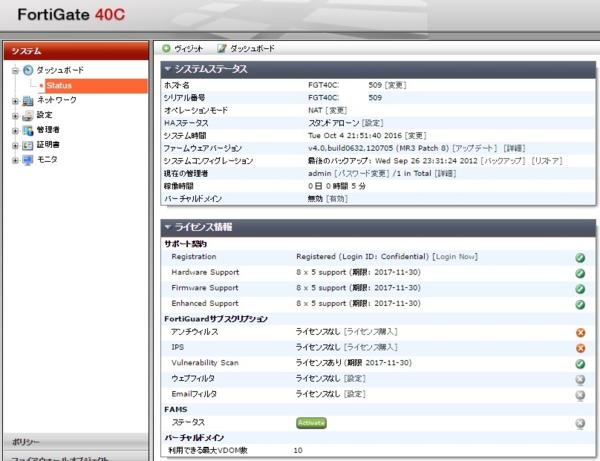Click the orange X icon for アンチウィルス
The width and height of the screenshot is (600, 461).
point(580,332)
